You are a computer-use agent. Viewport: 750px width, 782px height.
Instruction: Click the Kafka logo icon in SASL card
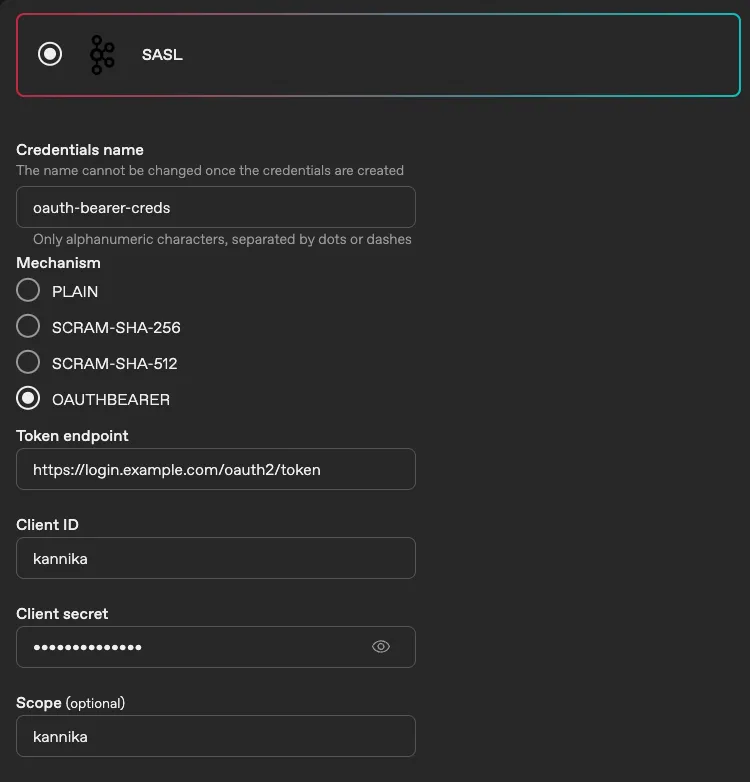101,55
